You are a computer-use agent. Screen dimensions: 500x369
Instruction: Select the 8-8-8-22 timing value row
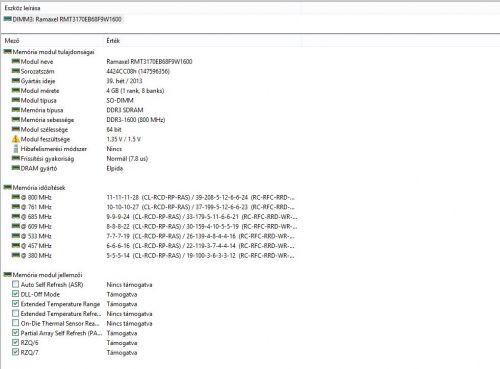click(x=202, y=226)
